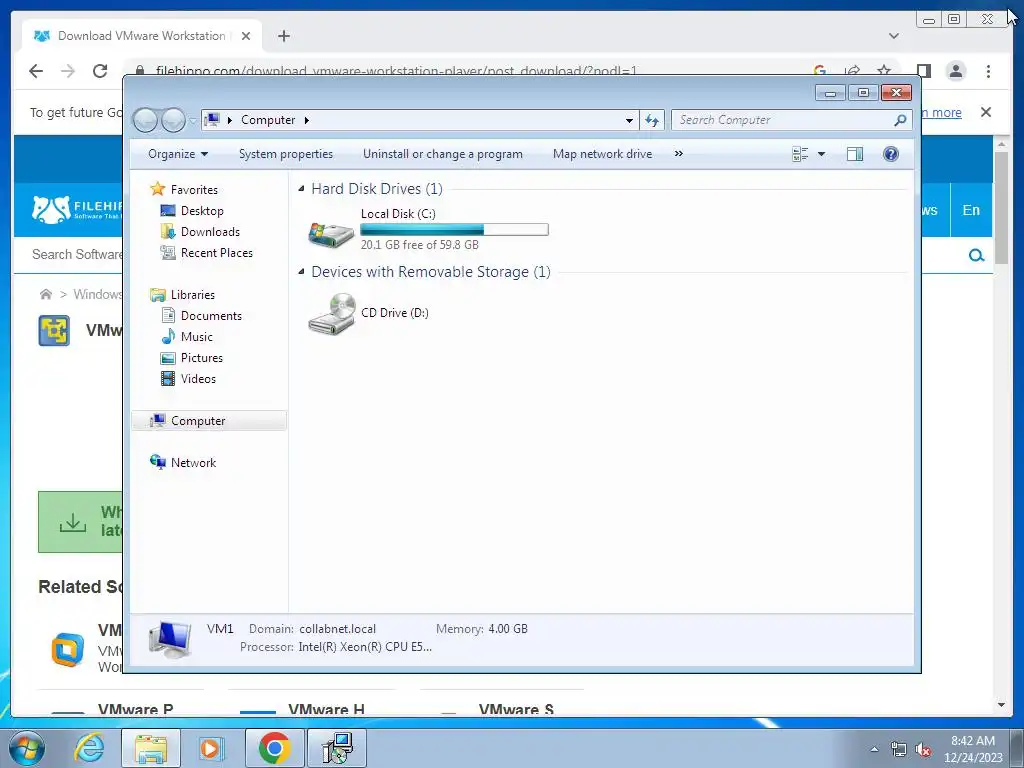The width and height of the screenshot is (1024, 768).
Task: Click the Windows Start button
Action: [27, 748]
